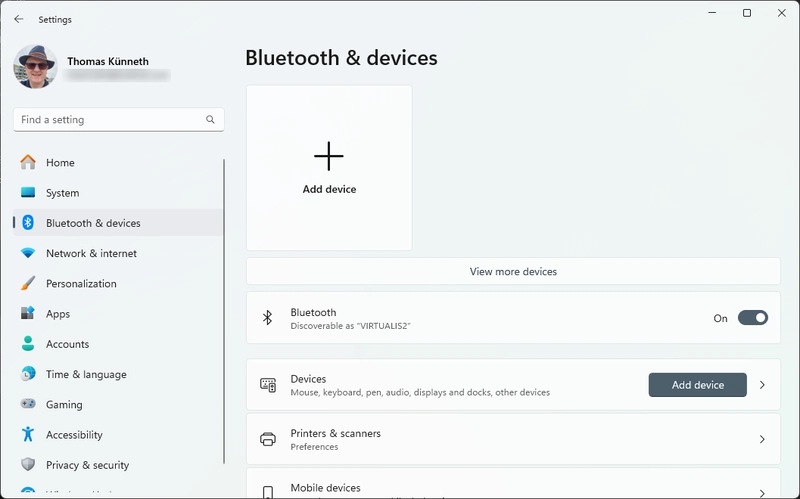
Task: Click the Devices row title
Action: click(308, 379)
